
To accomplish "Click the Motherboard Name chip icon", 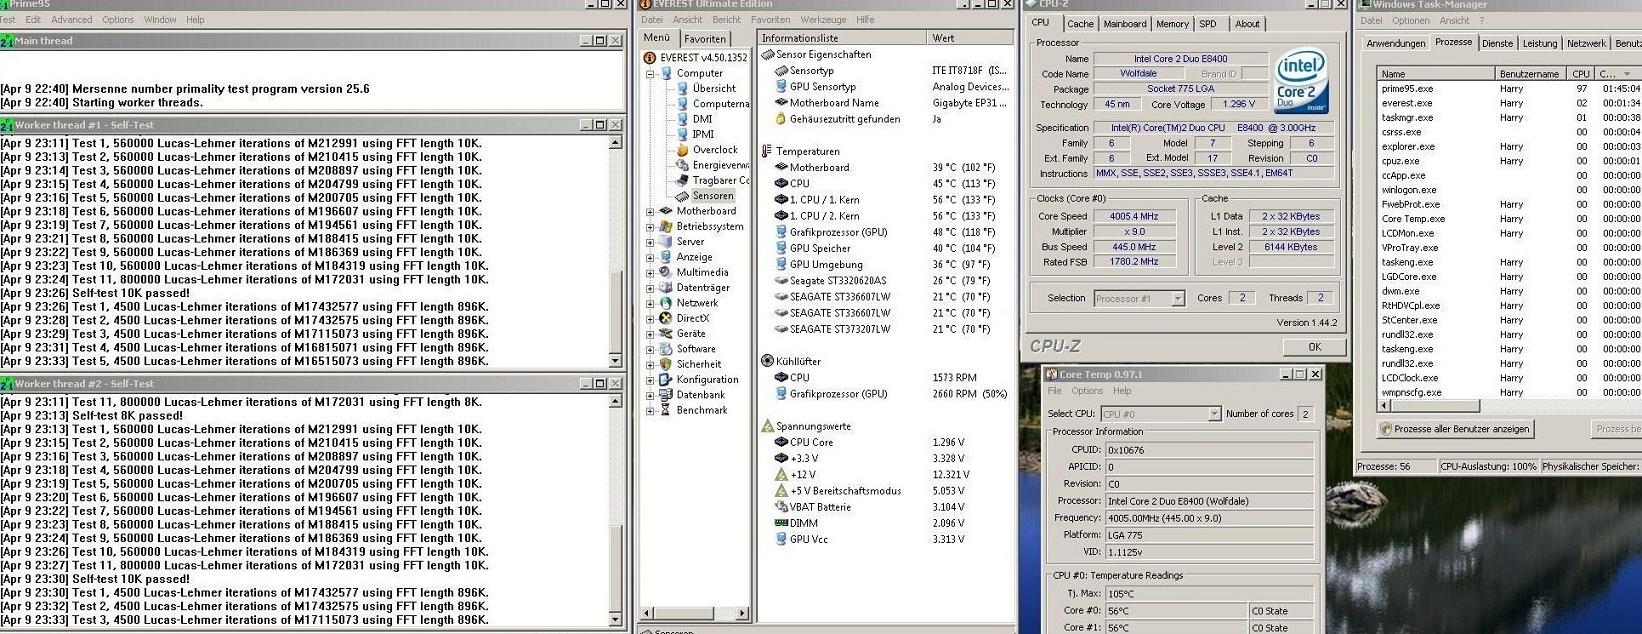I will coord(781,103).
